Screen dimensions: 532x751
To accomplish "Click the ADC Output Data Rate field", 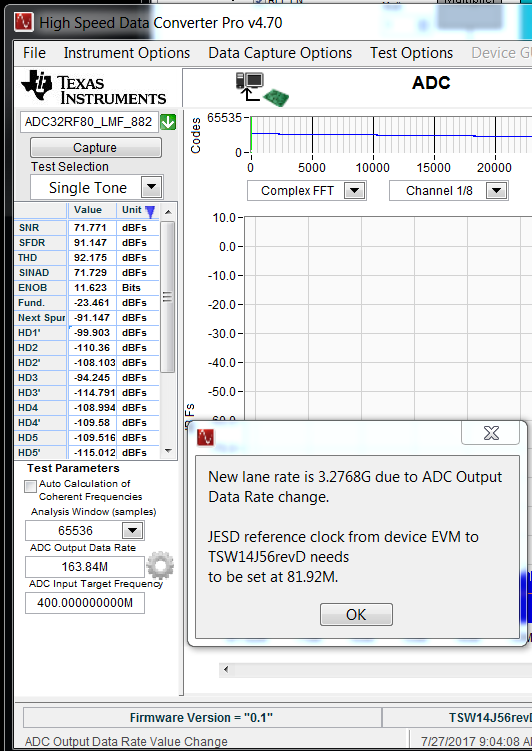I will click(85, 567).
